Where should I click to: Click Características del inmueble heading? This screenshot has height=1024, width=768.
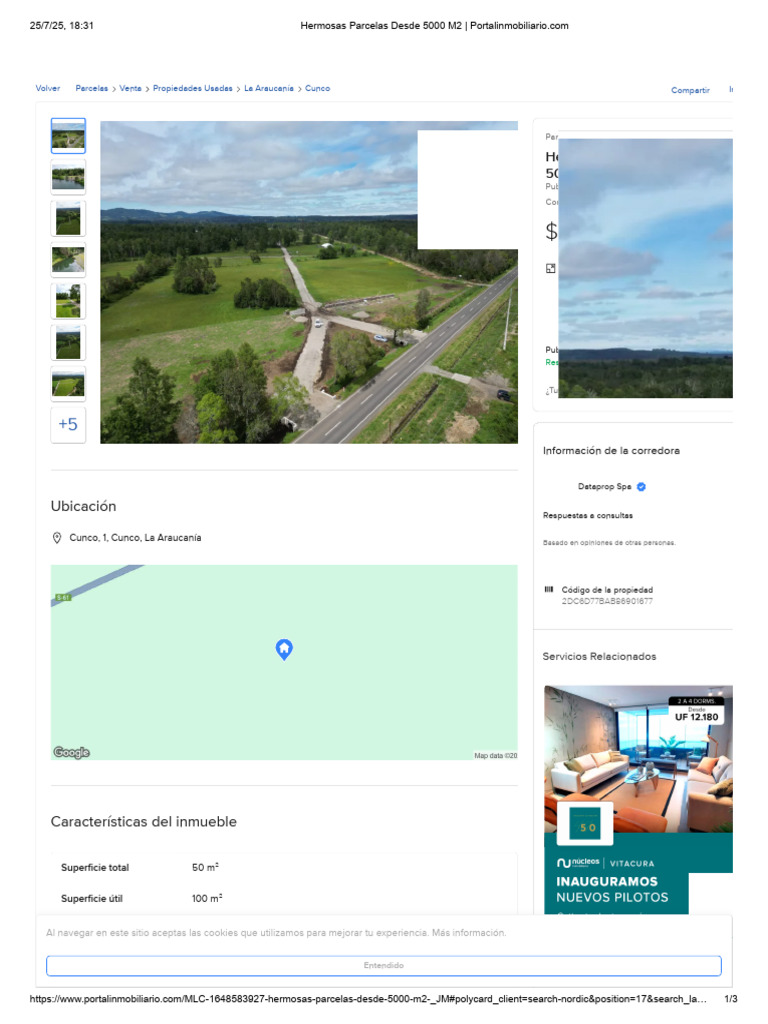(144, 822)
